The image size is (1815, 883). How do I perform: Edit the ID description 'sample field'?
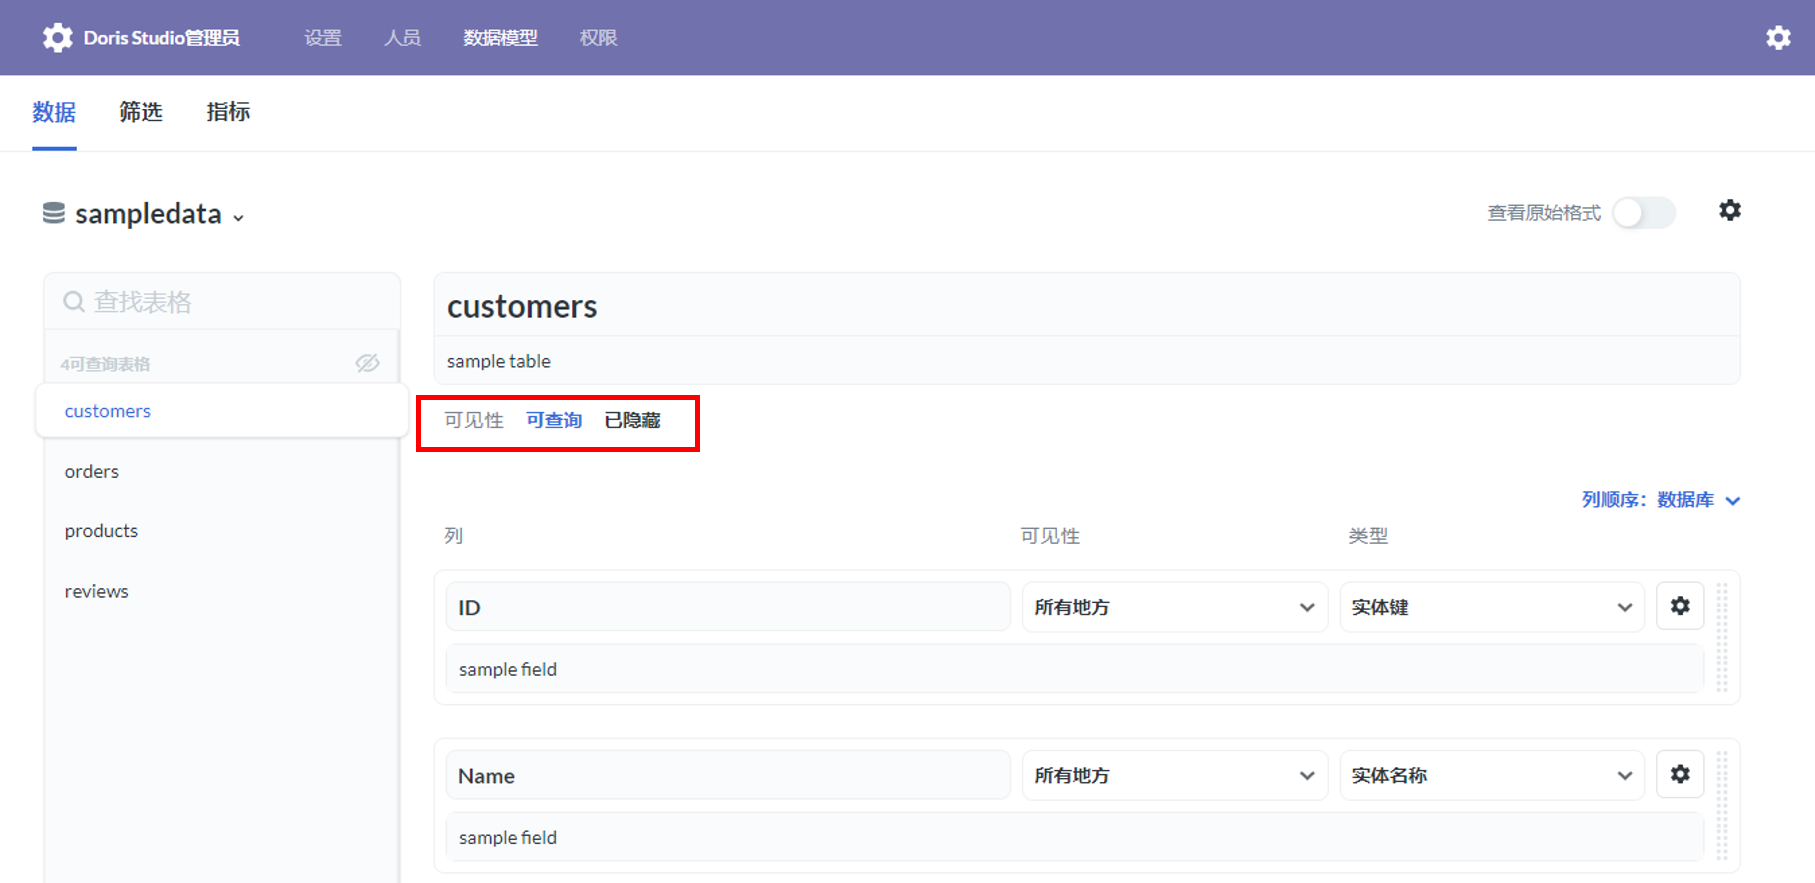(1075, 669)
